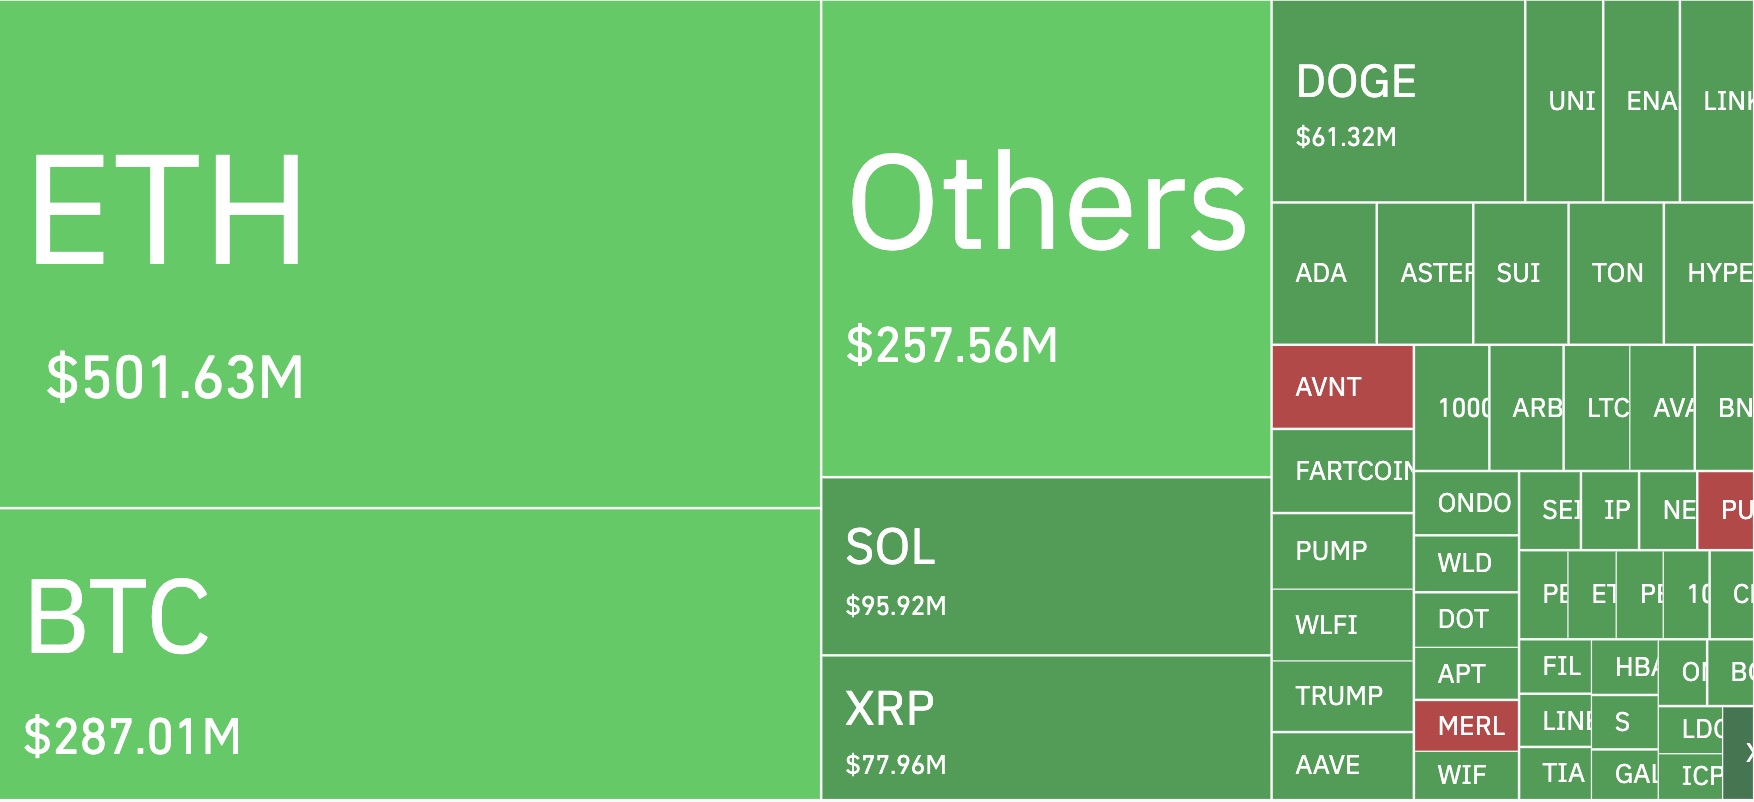Image resolution: width=1754 pixels, height=802 pixels.
Task: Select the TON tile
Action: [x=1616, y=274]
